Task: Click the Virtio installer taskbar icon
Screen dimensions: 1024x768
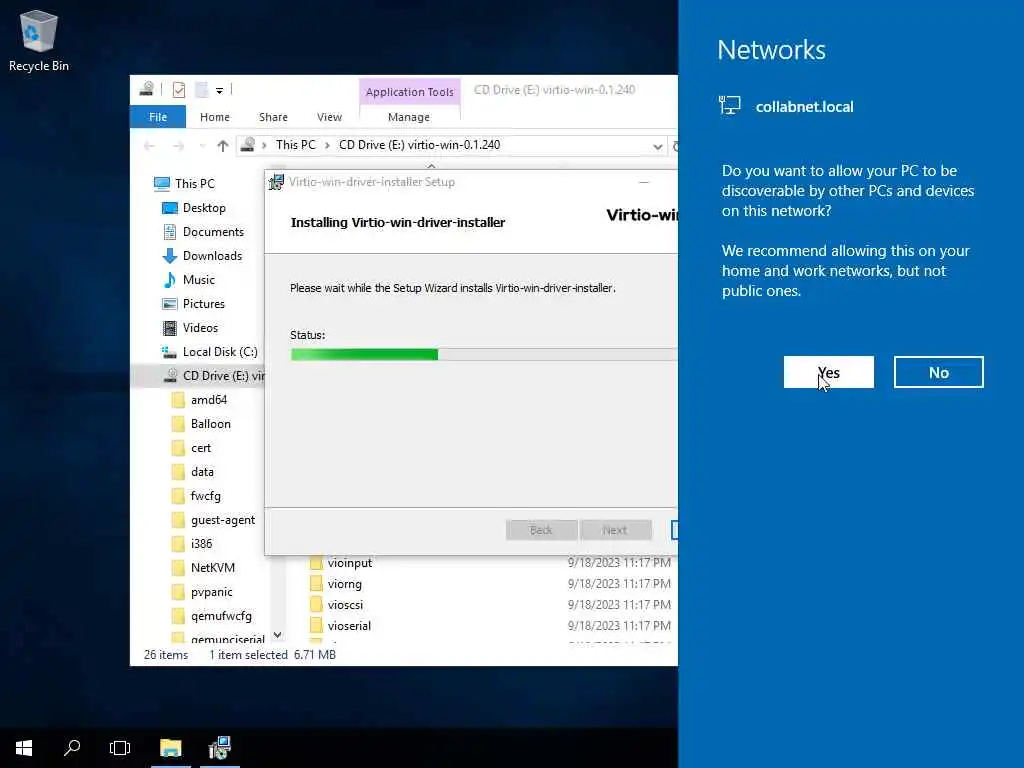Action: tap(219, 748)
